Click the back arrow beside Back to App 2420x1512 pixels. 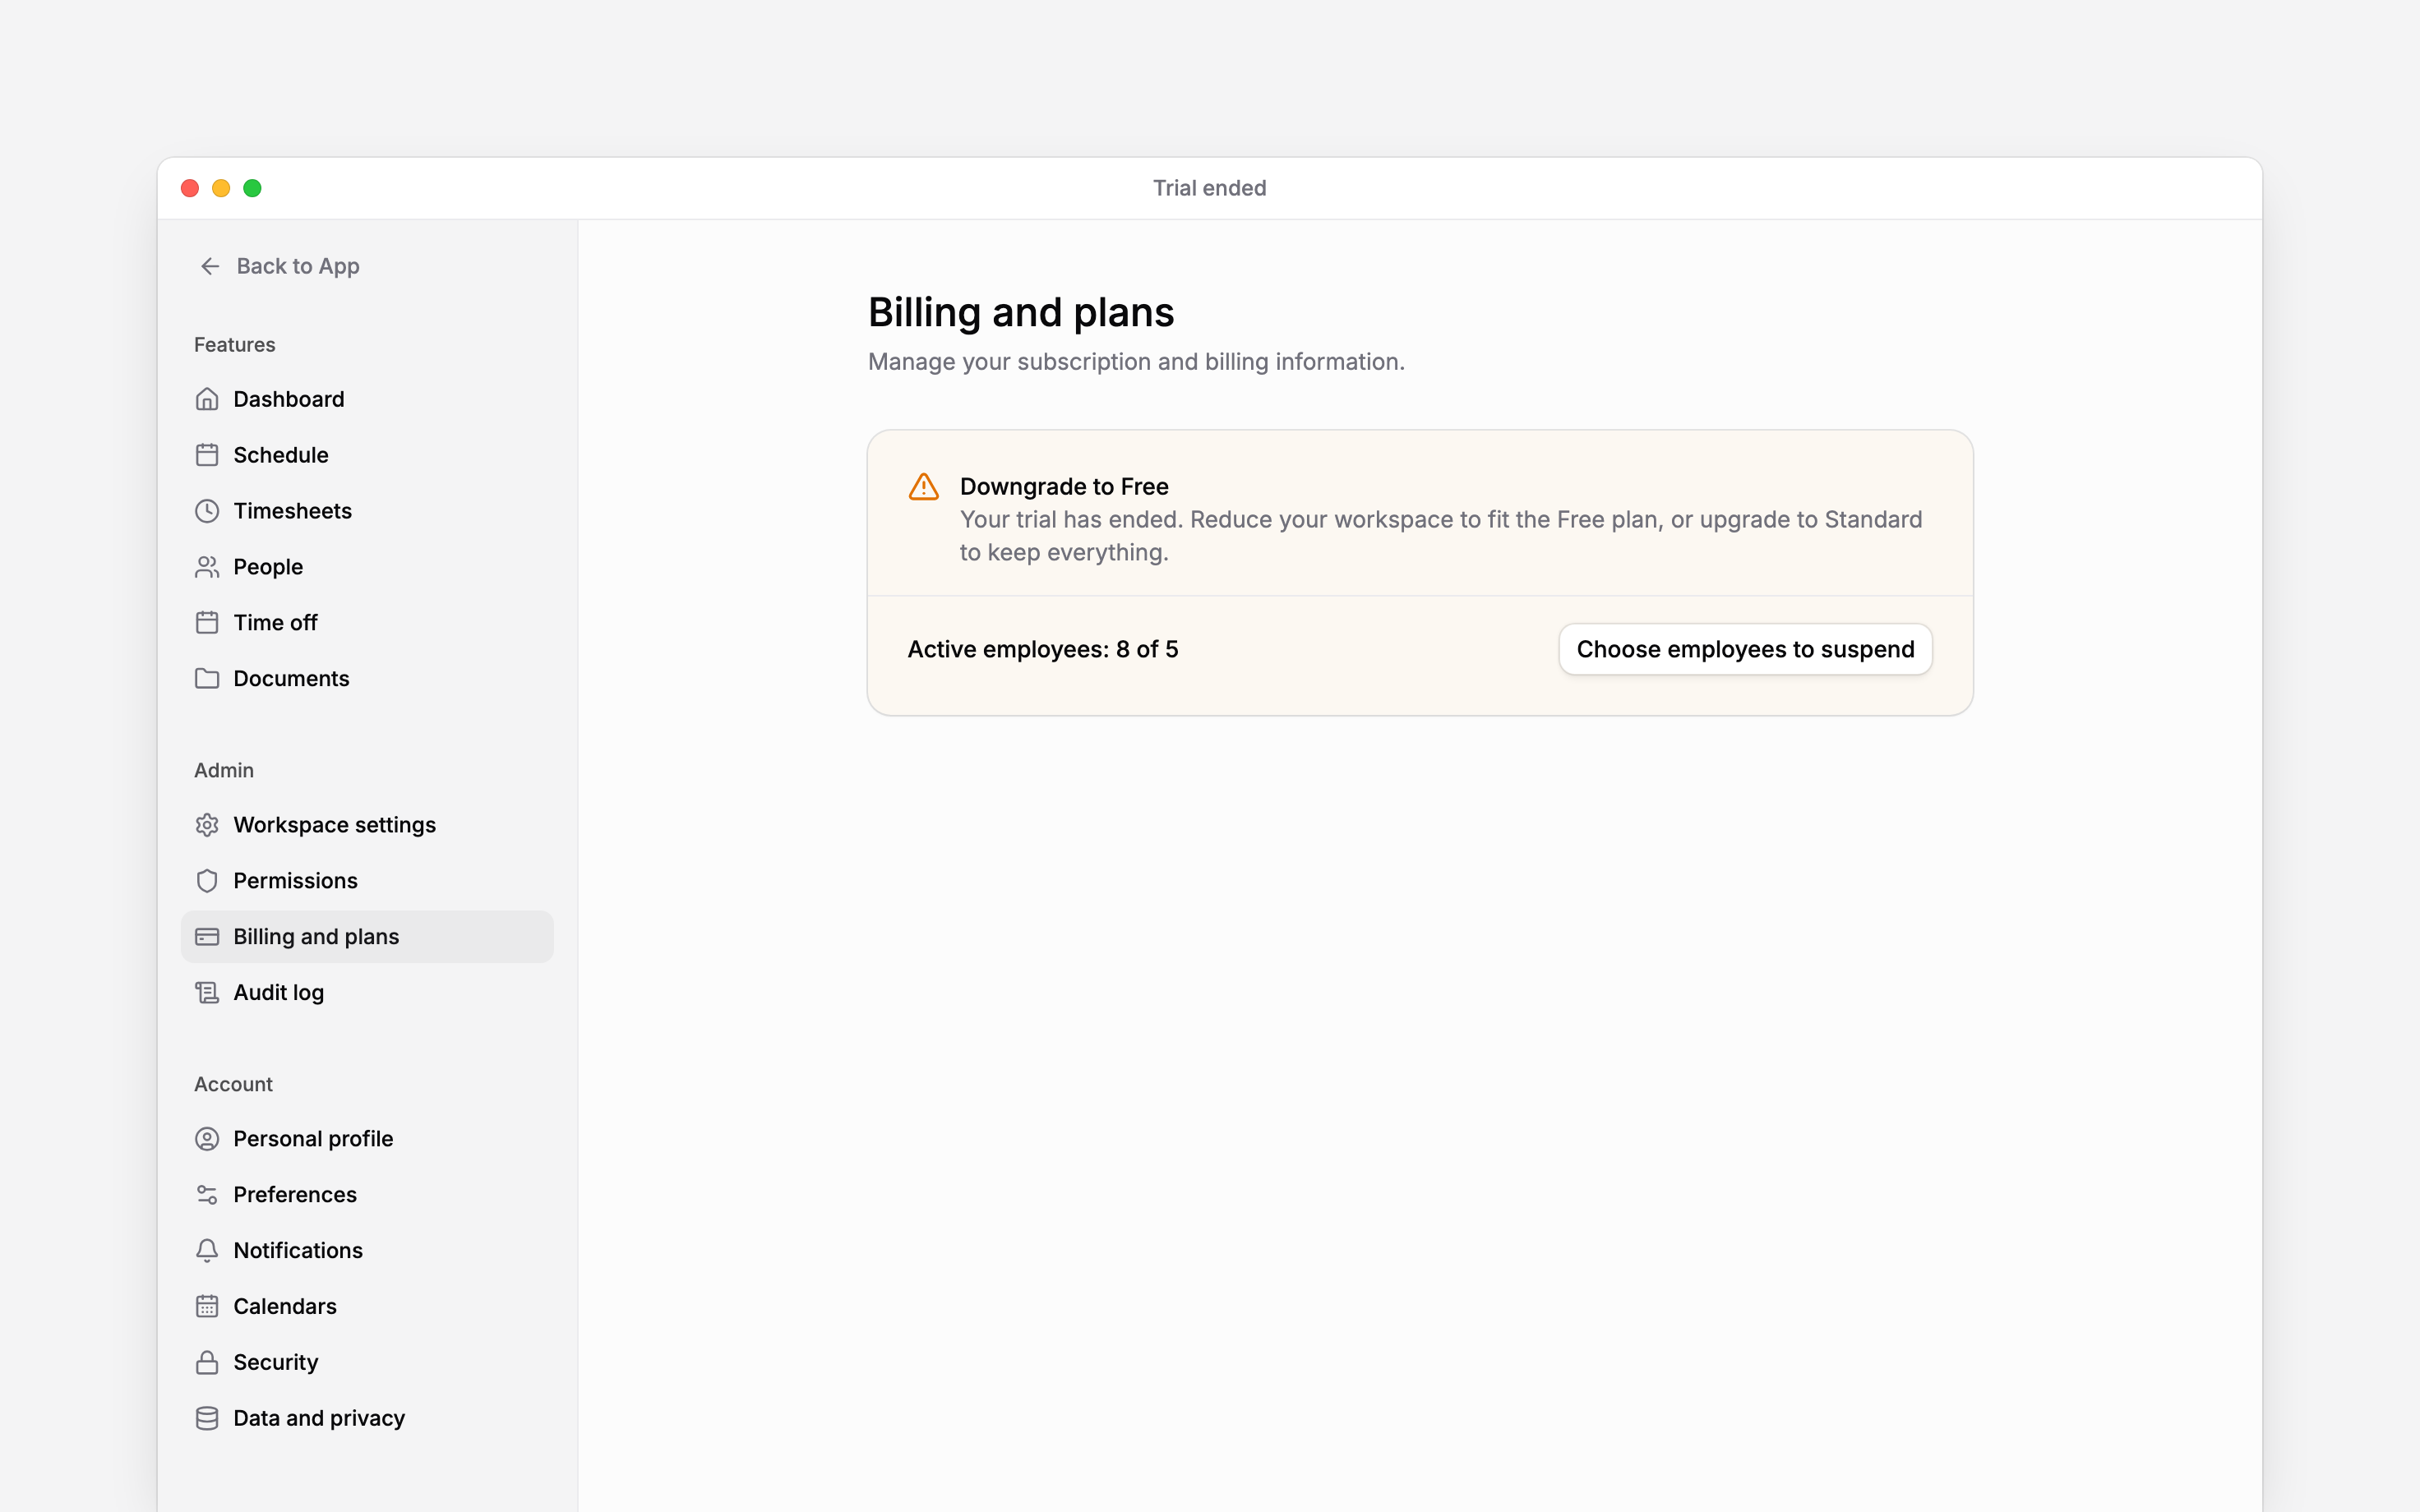210,266
